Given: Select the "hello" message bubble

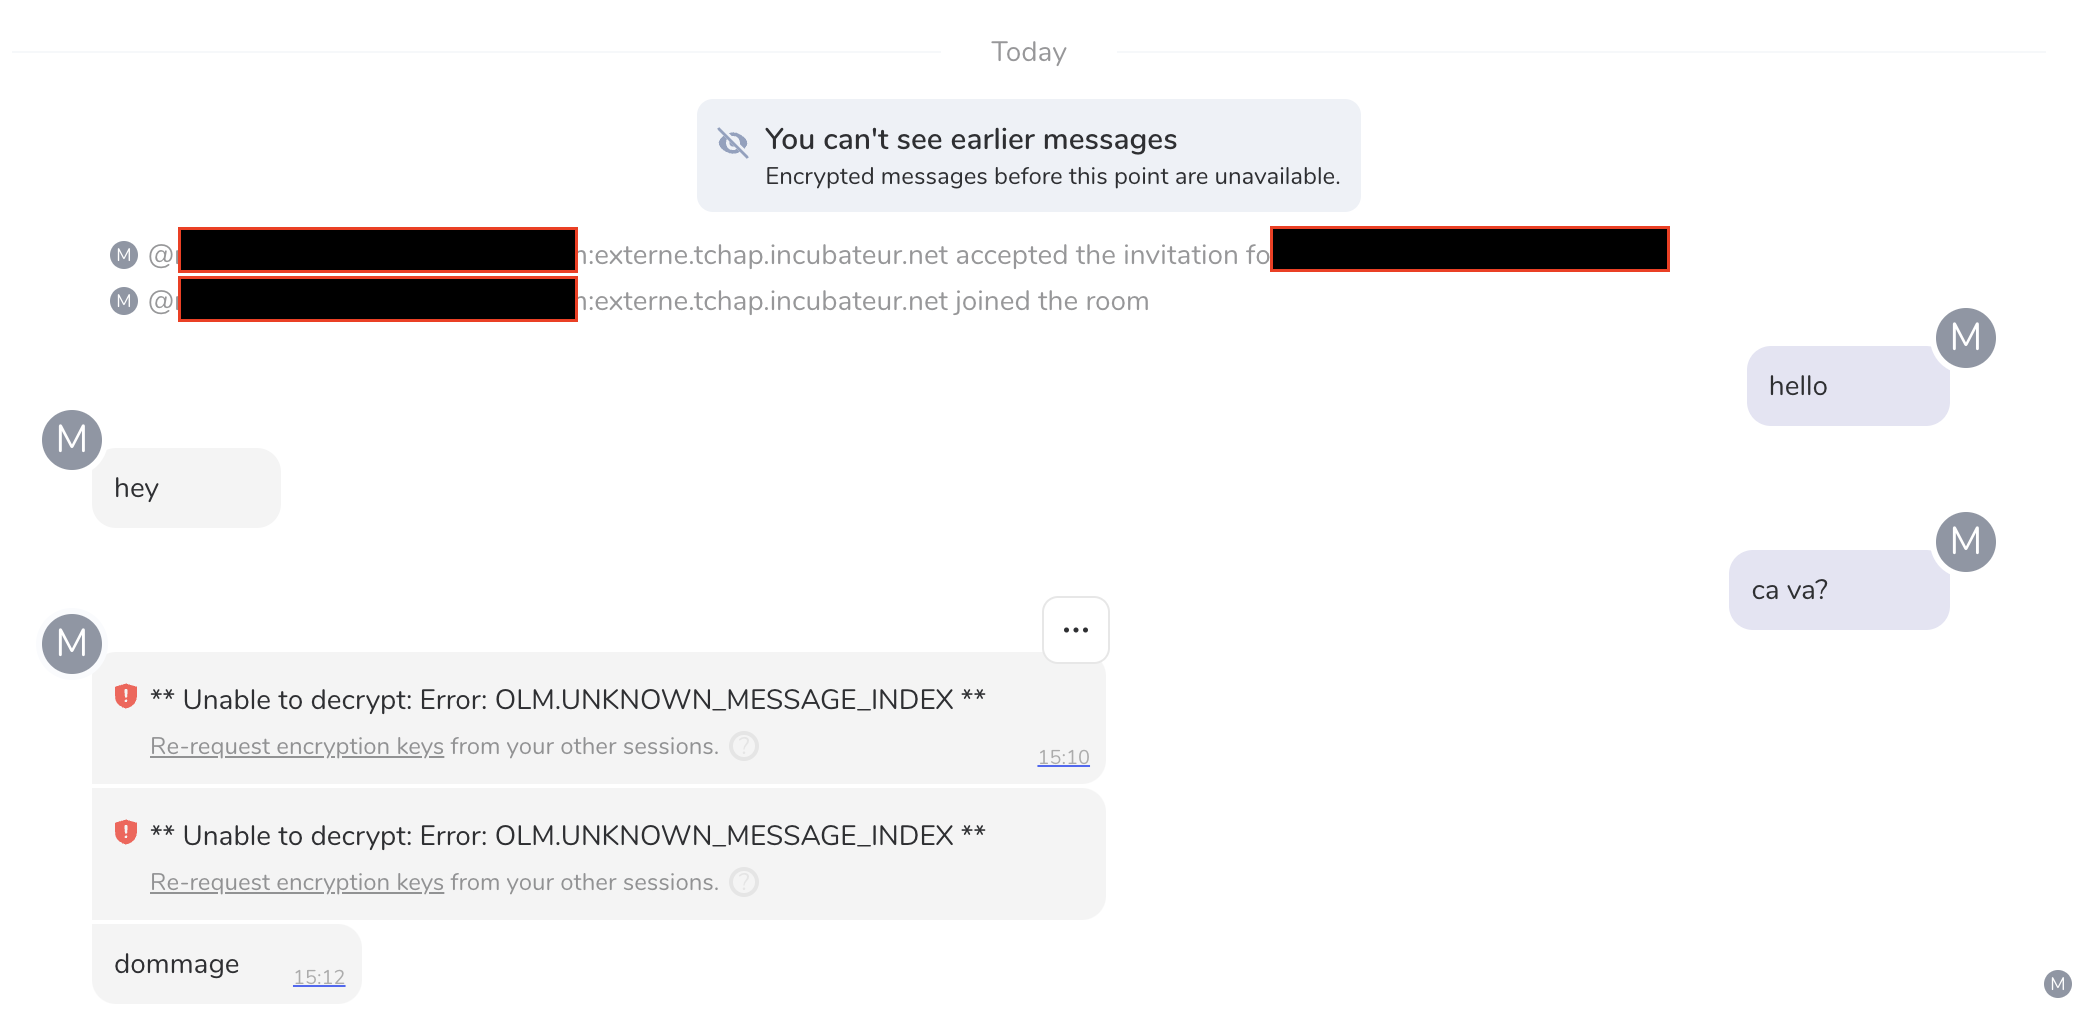Looking at the screenshot, I should [1847, 386].
